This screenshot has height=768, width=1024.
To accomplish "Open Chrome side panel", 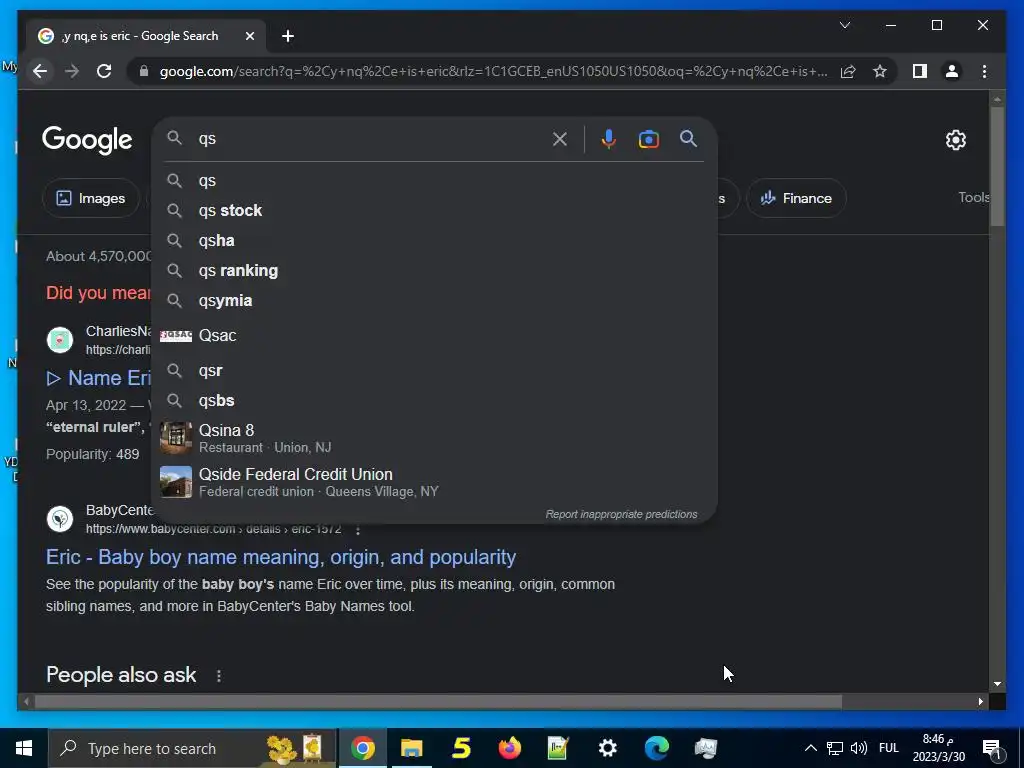I will (x=920, y=71).
